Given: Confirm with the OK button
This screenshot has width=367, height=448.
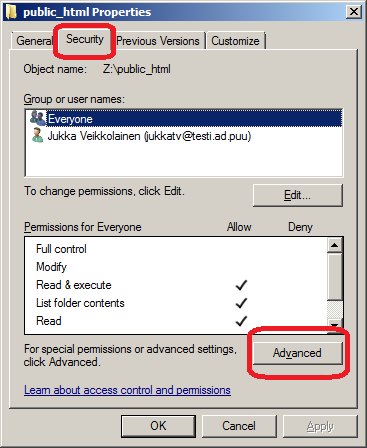Looking at the screenshot, I should pos(158,426).
